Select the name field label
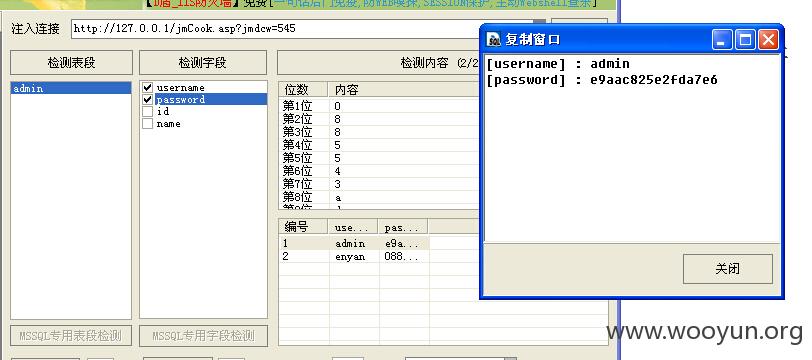This screenshot has width=812, height=360. [x=168, y=124]
